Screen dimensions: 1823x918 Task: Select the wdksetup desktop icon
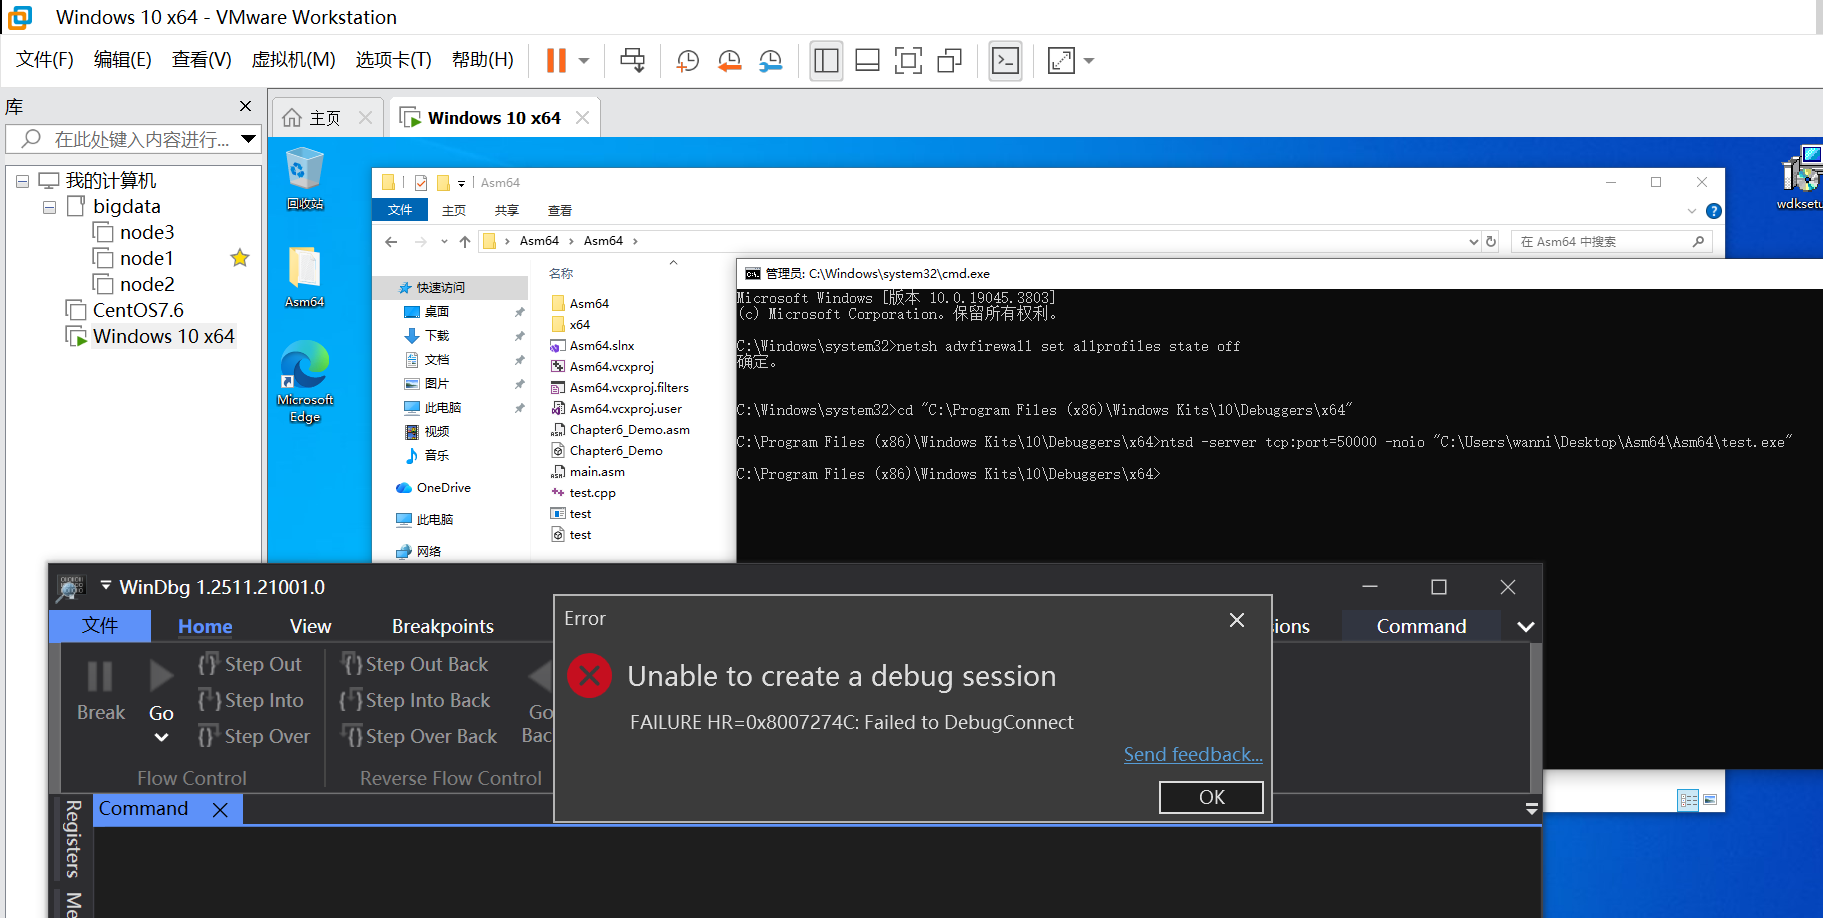click(x=1800, y=178)
